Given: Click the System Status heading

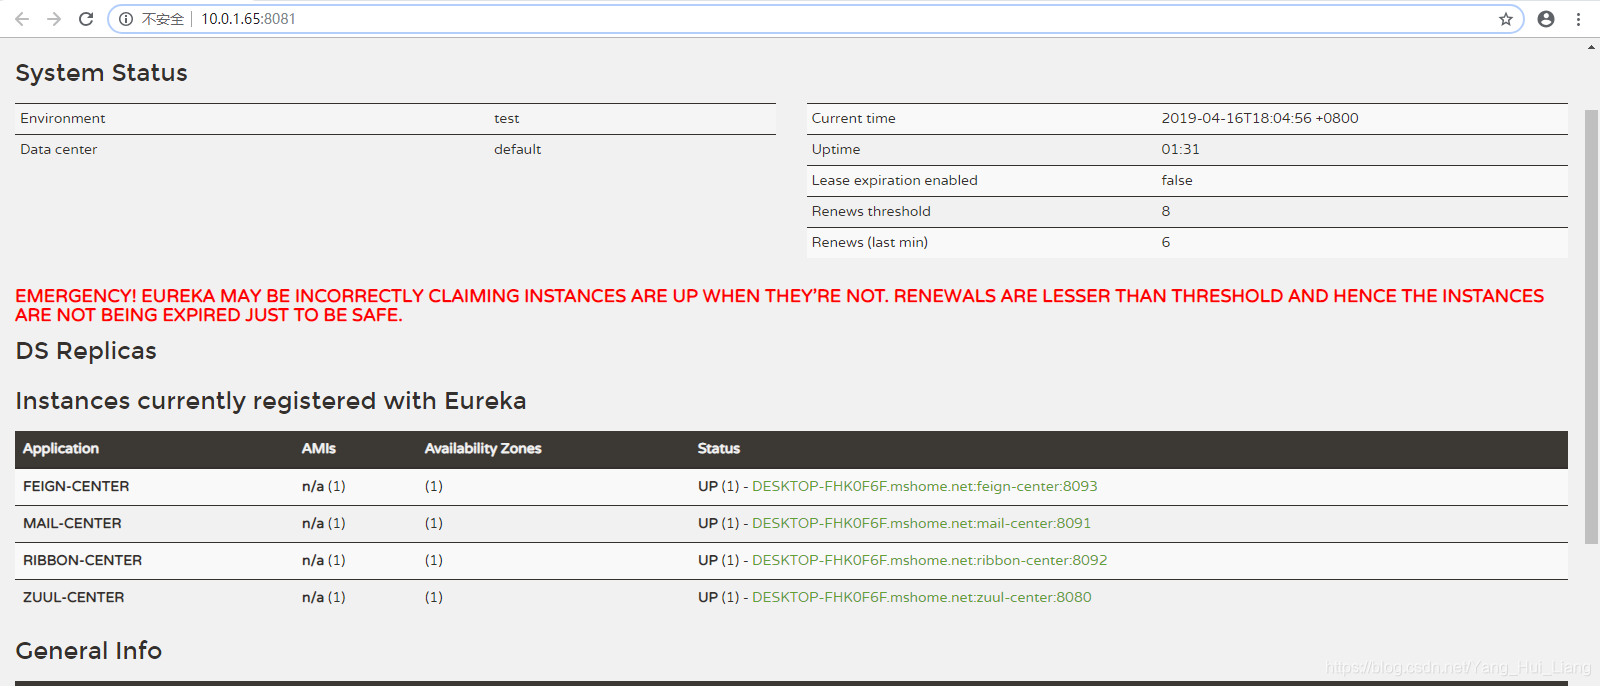Looking at the screenshot, I should tap(101, 73).
